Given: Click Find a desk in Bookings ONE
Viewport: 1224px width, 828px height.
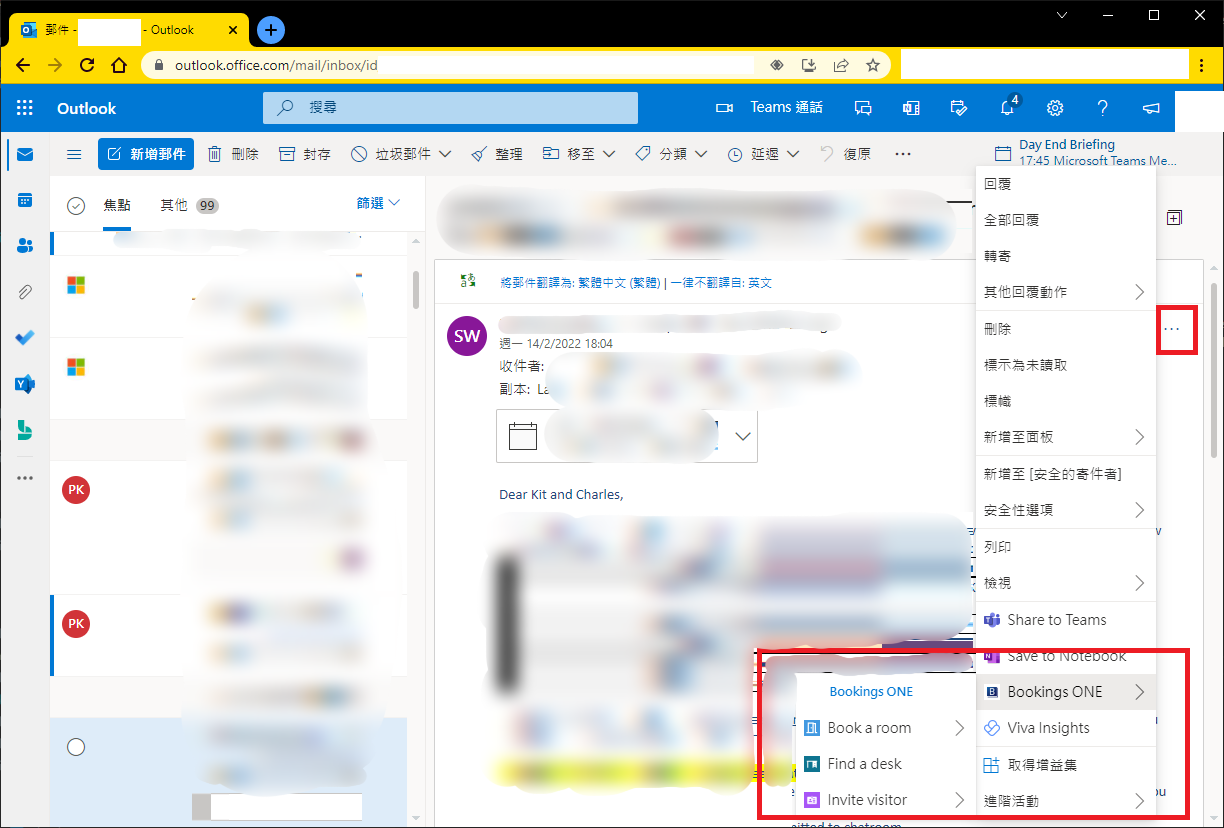Looking at the screenshot, I should (x=864, y=764).
